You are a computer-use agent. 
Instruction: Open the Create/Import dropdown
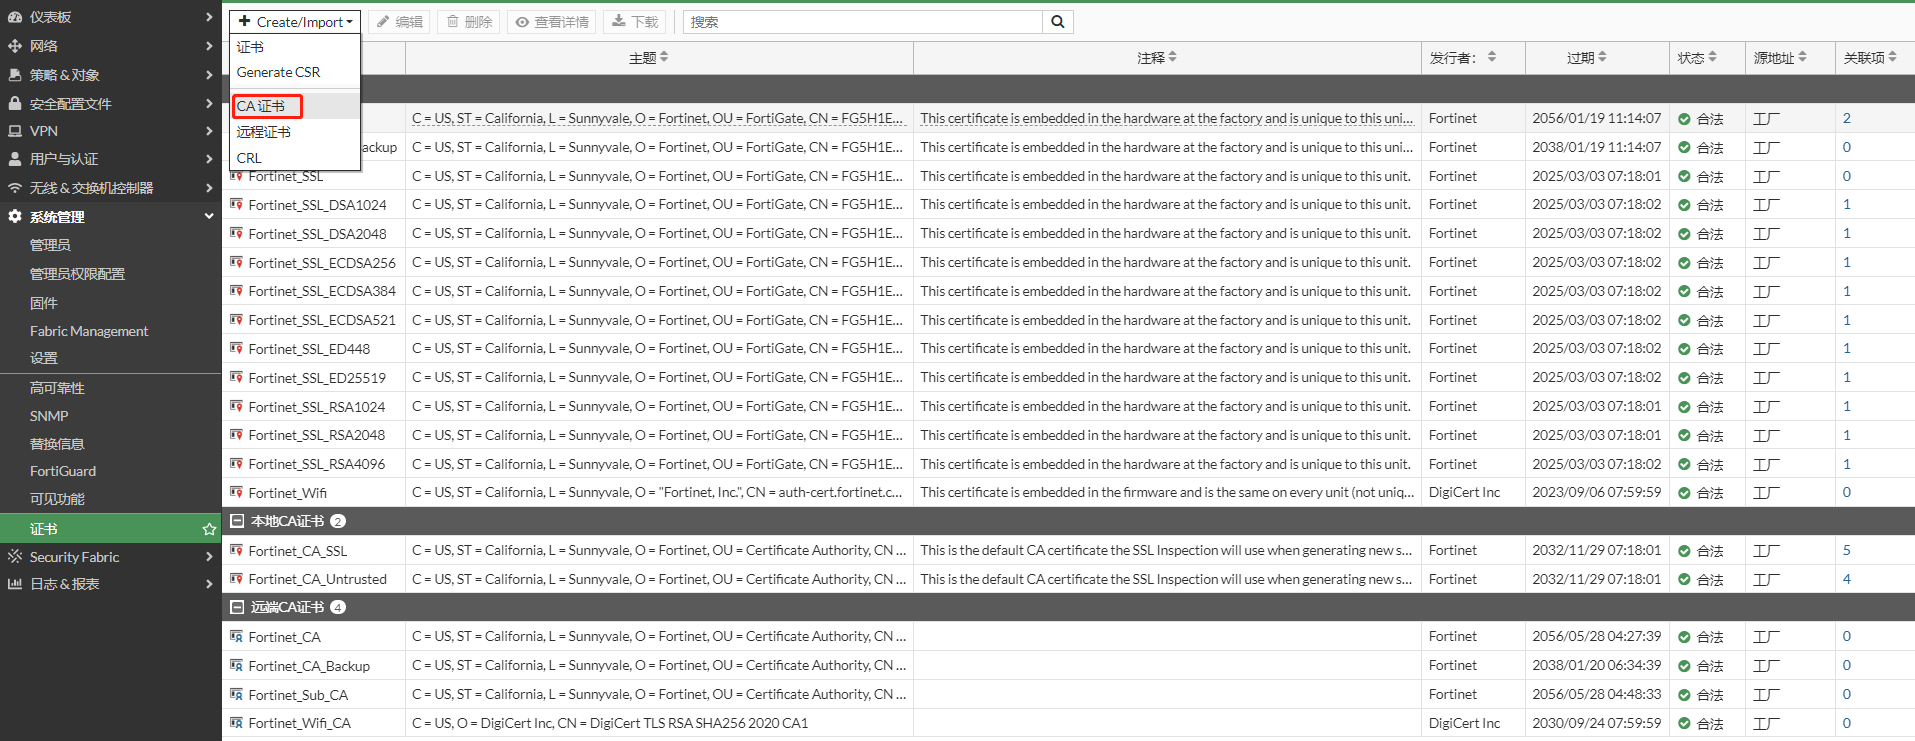coord(295,22)
